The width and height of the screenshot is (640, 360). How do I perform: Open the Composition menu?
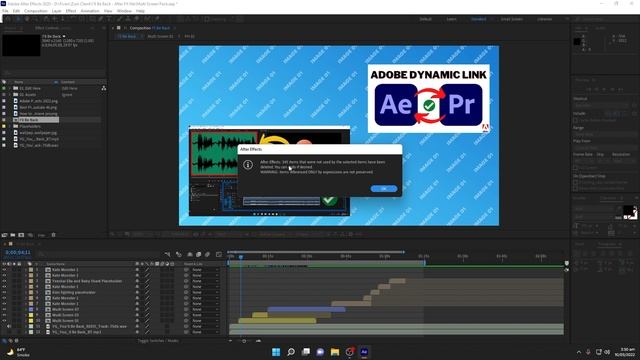36,11
